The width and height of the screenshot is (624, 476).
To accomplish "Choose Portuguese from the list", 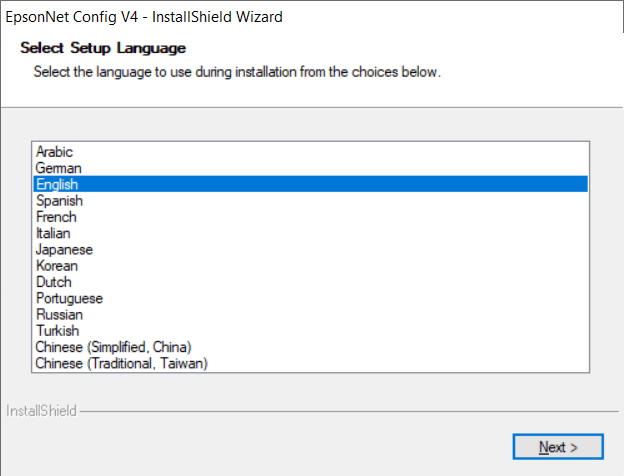I will tap(69, 298).
